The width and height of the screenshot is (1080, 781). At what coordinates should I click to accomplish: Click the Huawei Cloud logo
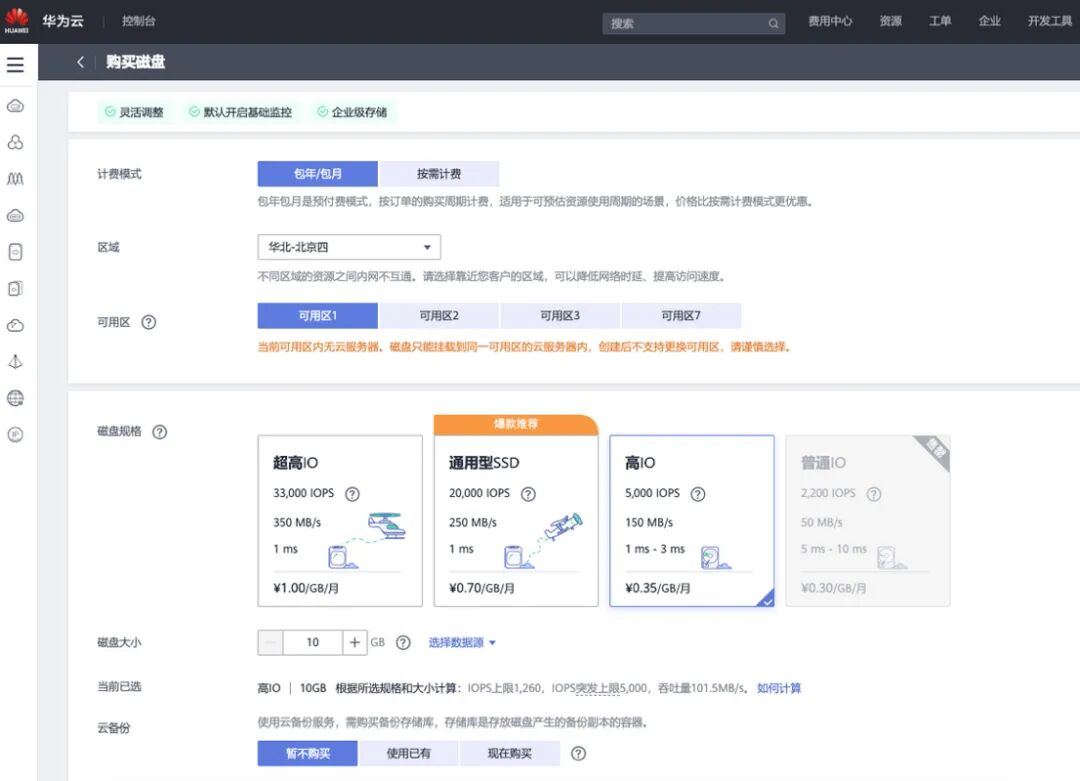(17, 21)
